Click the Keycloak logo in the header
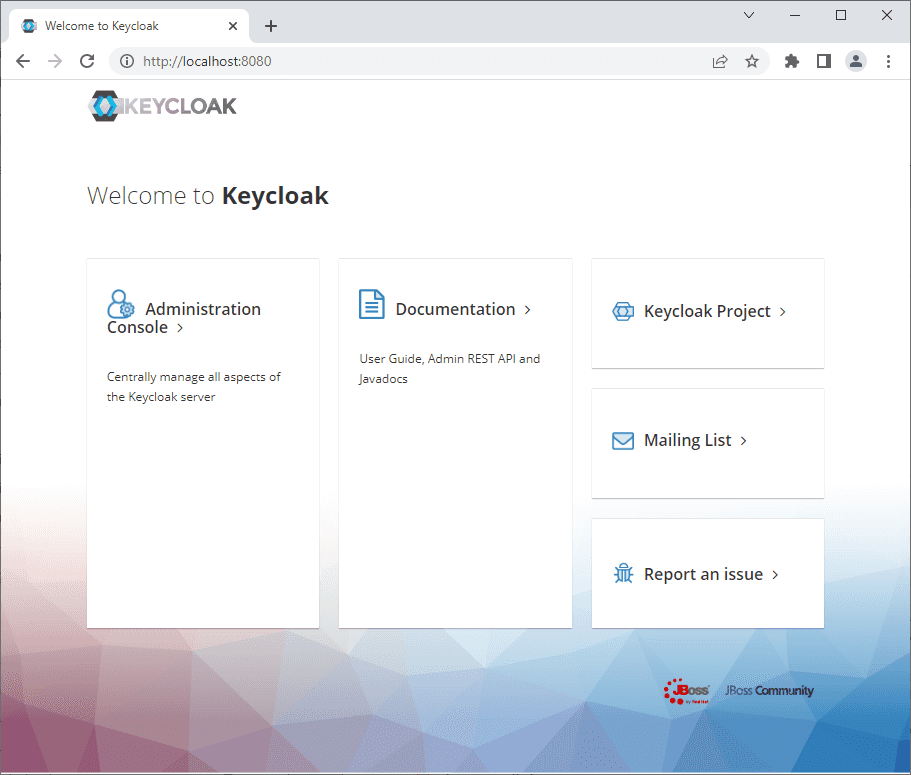This screenshot has height=775, width=911. coord(163,105)
